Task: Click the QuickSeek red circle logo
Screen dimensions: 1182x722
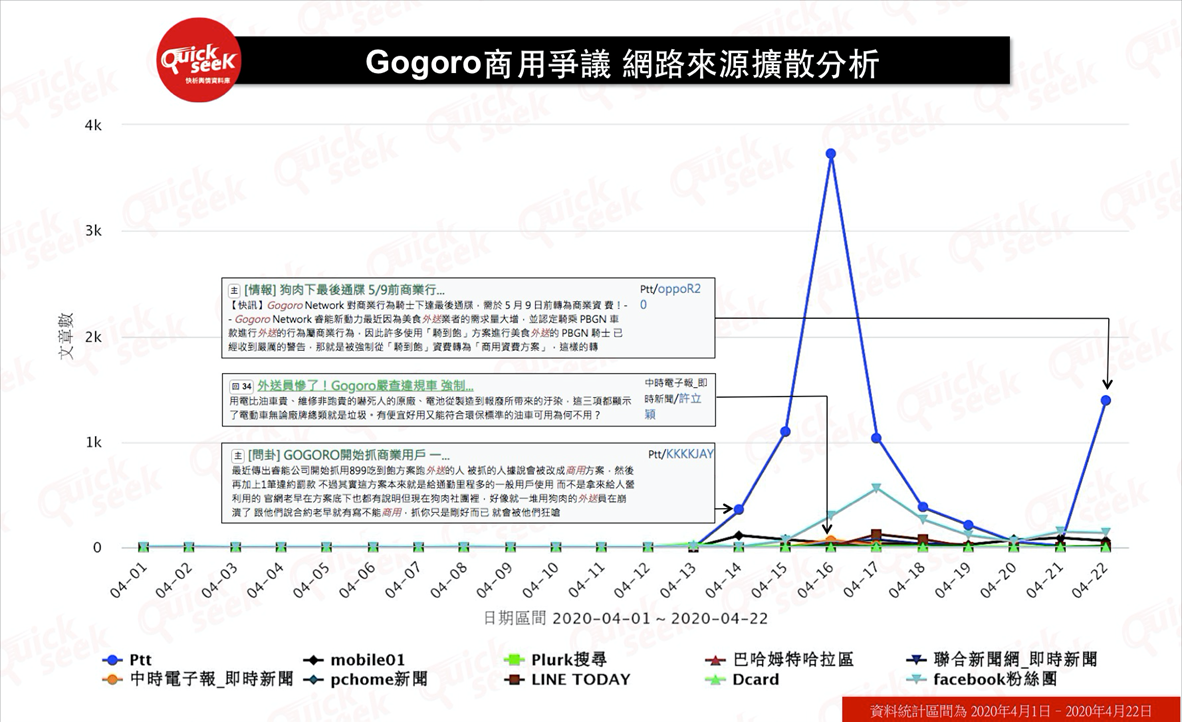Action: (199, 60)
